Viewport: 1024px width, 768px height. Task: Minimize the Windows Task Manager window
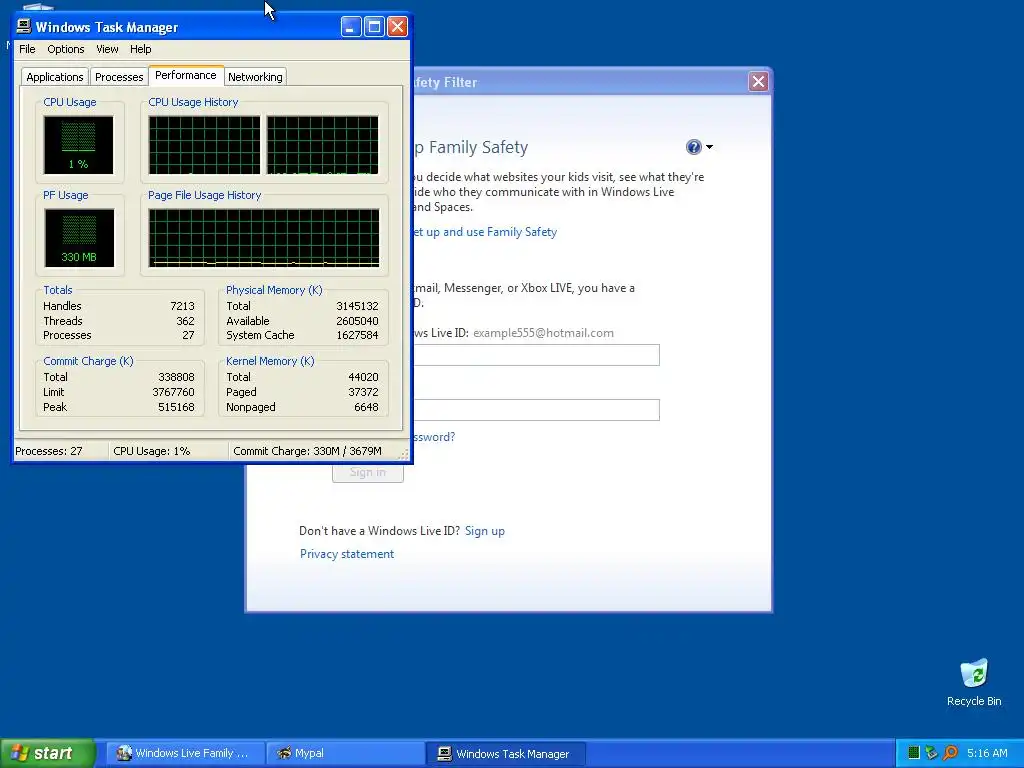coord(351,27)
